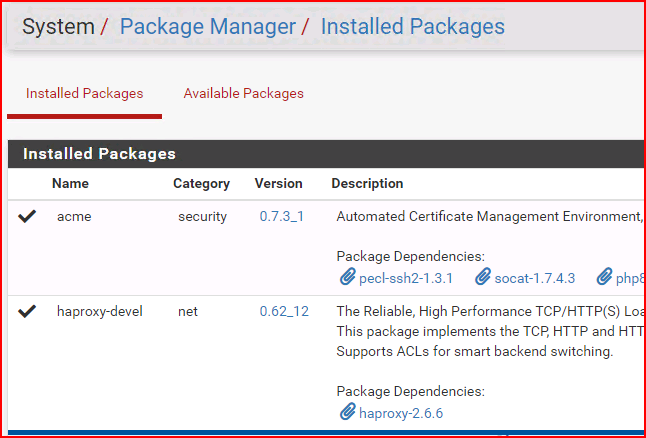Viewport: 646px width, 438px height.
Task: Click the Automated Certificate Management Environment description
Action: point(488,216)
